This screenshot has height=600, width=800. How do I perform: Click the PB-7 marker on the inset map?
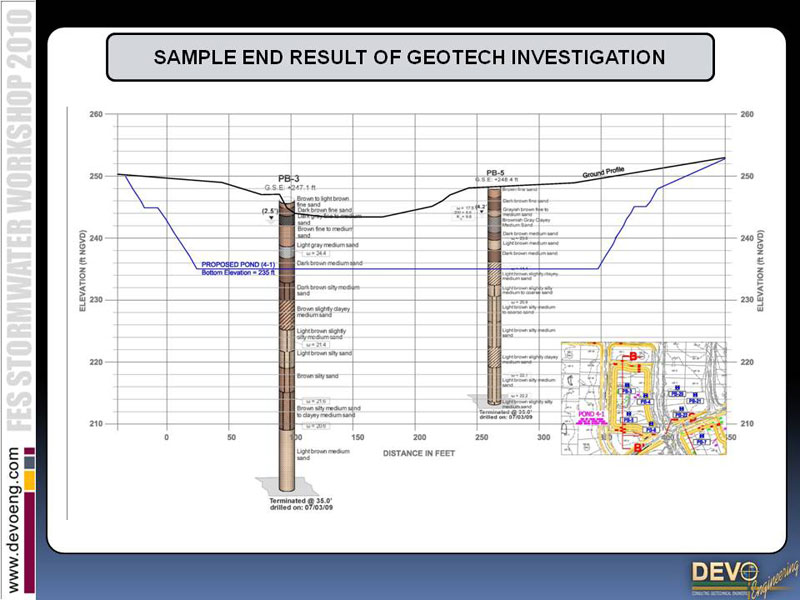tap(700, 441)
